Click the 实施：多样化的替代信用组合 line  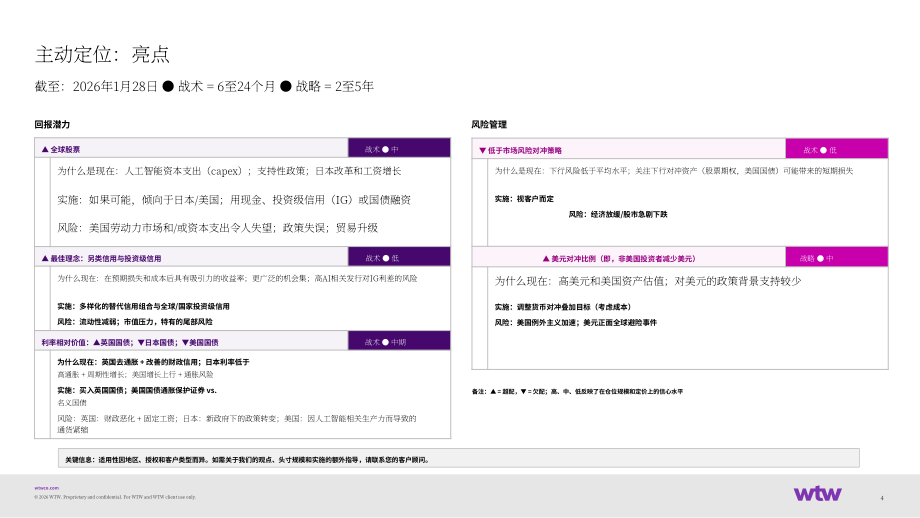[x=143, y=306]
